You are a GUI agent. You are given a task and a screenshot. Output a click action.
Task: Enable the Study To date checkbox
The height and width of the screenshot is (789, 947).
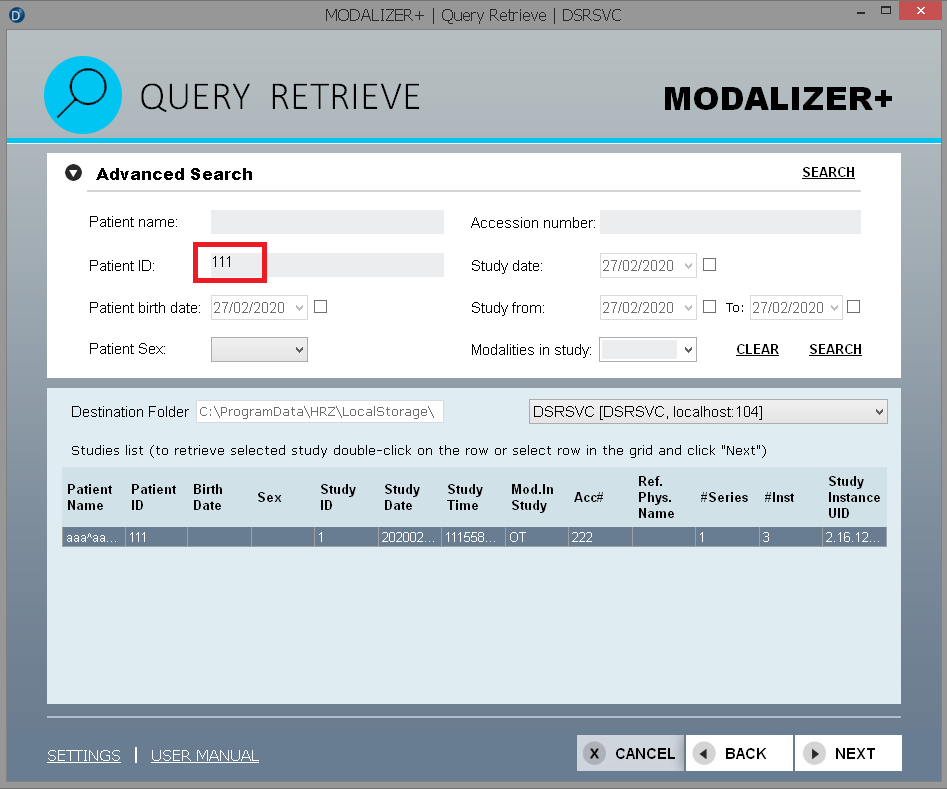(x=854, y=307)
